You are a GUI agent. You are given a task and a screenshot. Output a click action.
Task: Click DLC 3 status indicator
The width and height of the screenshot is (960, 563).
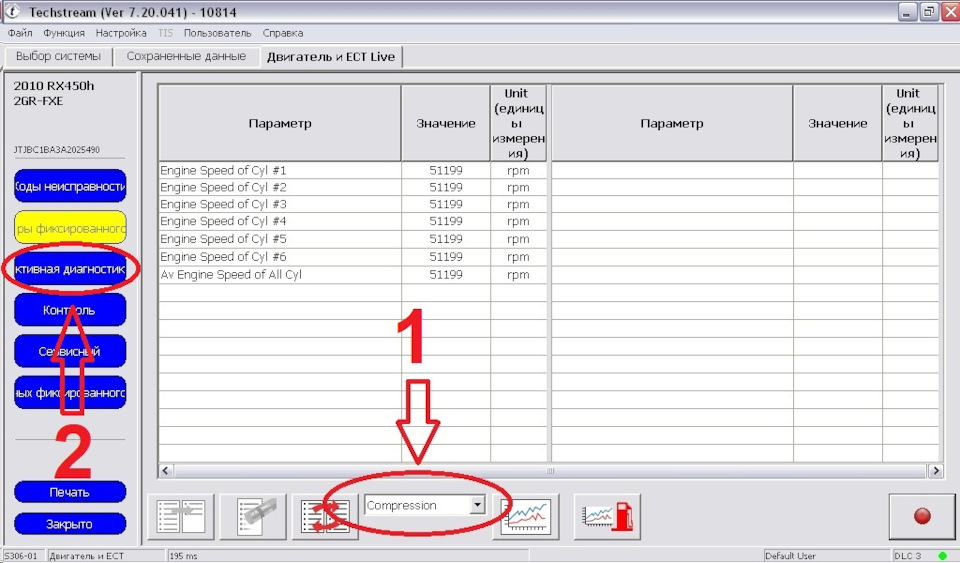pyautogui.click(x=907, y=556)
